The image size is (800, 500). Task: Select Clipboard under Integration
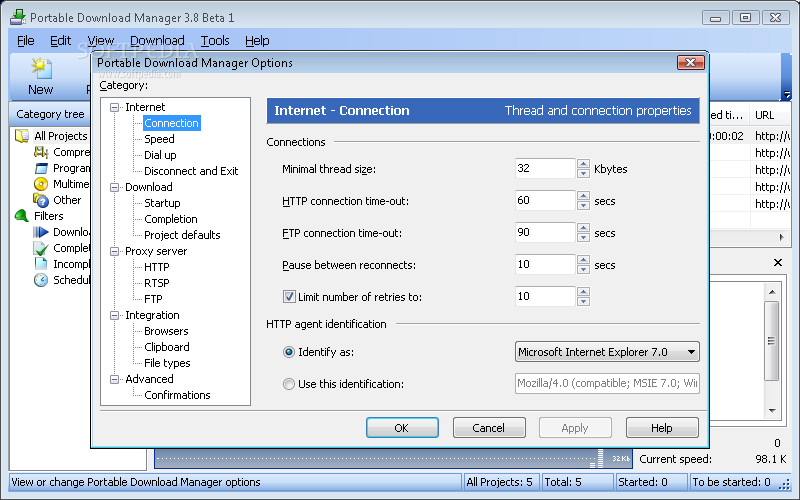pos(167,347)
